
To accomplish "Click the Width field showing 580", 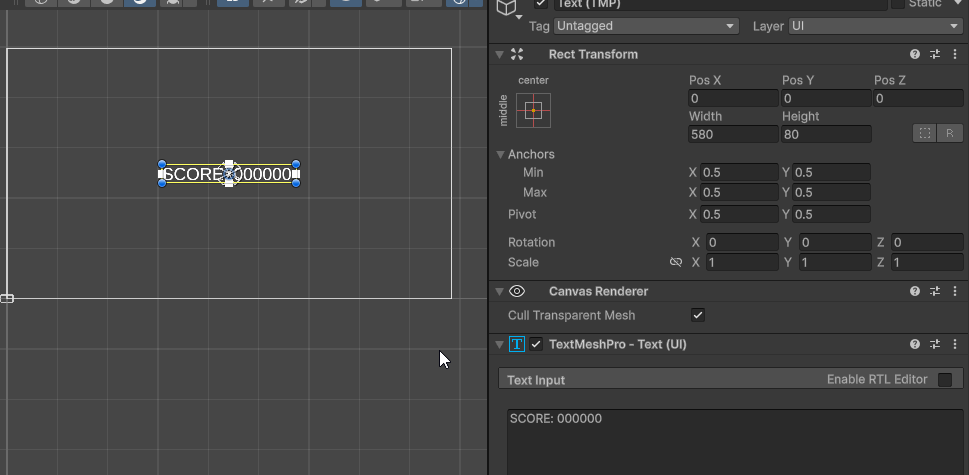I will [x=733, y=134].
